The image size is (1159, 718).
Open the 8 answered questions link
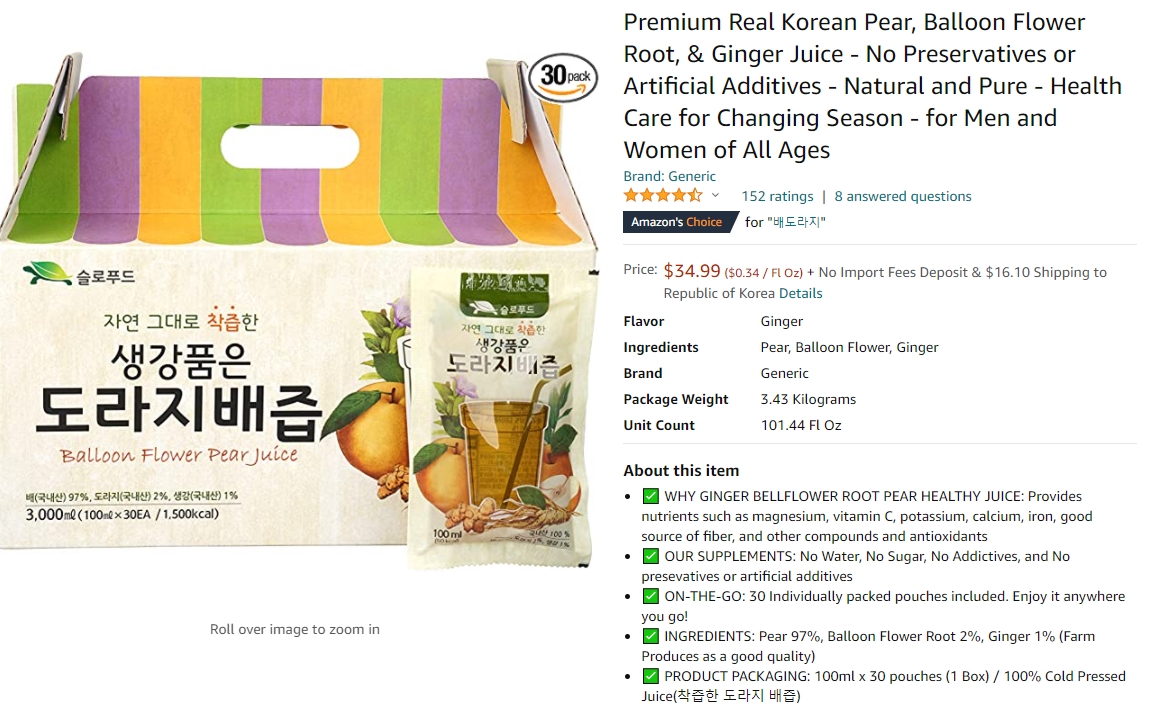pos(903,196)
